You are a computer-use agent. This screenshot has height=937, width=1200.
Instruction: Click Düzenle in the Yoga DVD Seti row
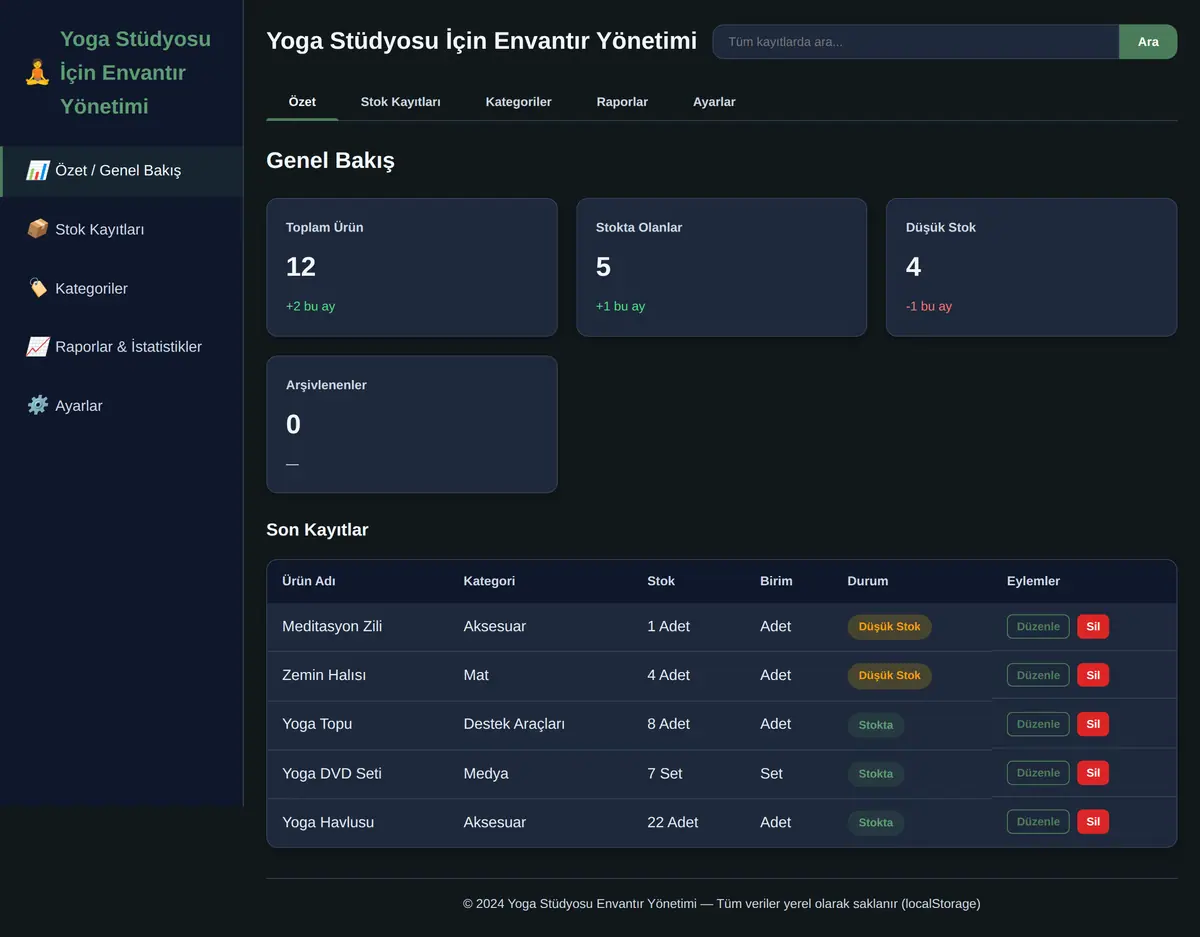tap(1038, 773)
